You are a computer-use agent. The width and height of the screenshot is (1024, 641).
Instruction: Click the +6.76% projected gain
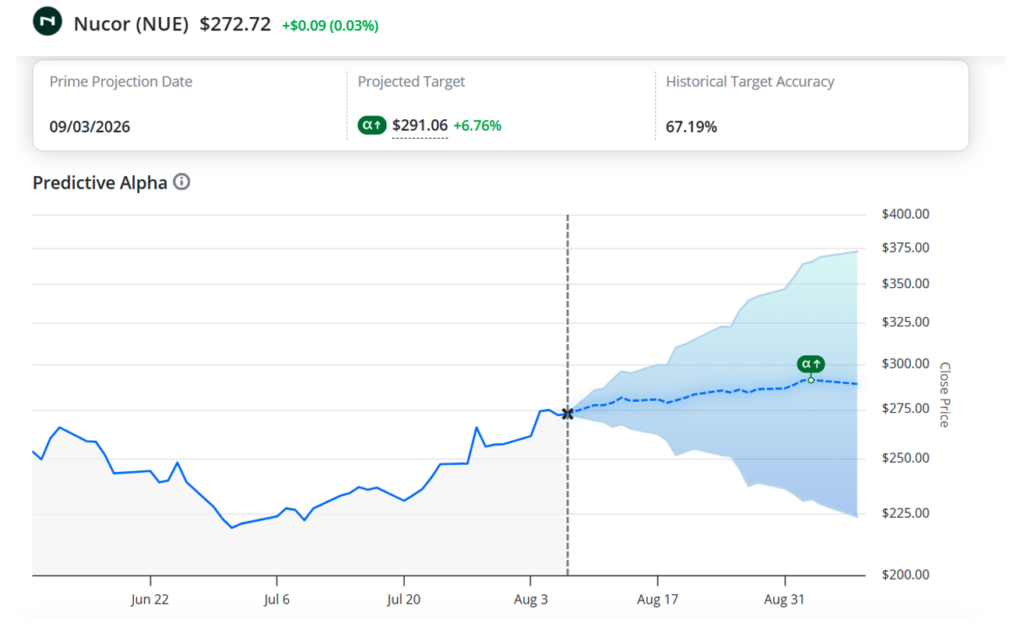tap(477, 125)
